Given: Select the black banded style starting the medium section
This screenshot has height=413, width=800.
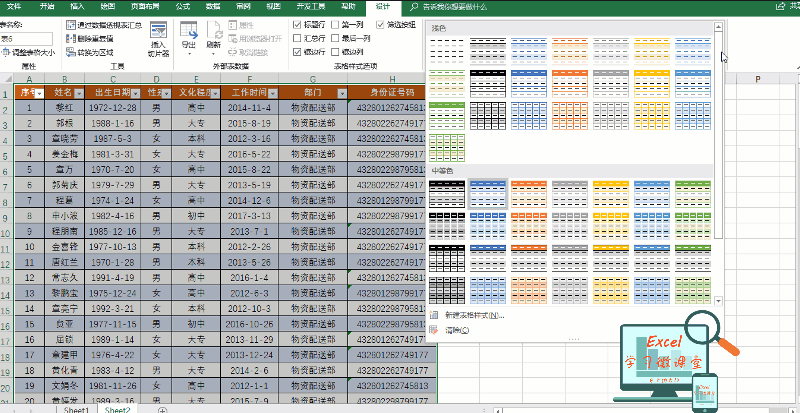Looking at the screenshot, I should pos(447,194).
